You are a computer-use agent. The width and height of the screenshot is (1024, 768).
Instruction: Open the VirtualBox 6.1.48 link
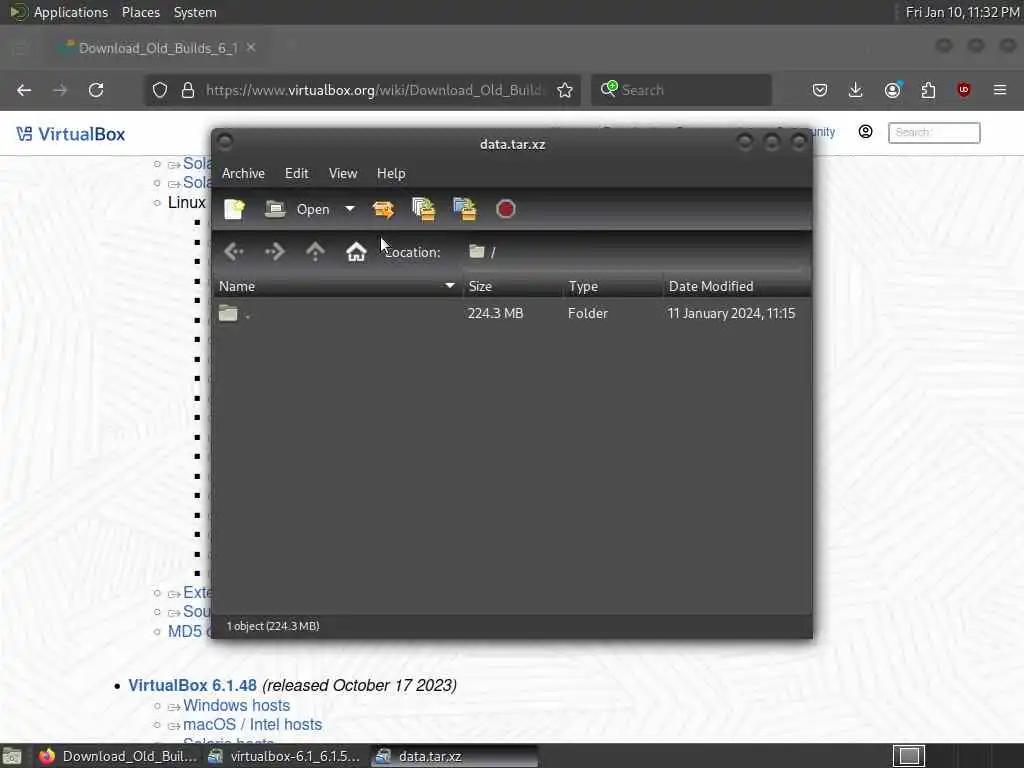pos(192,686)
